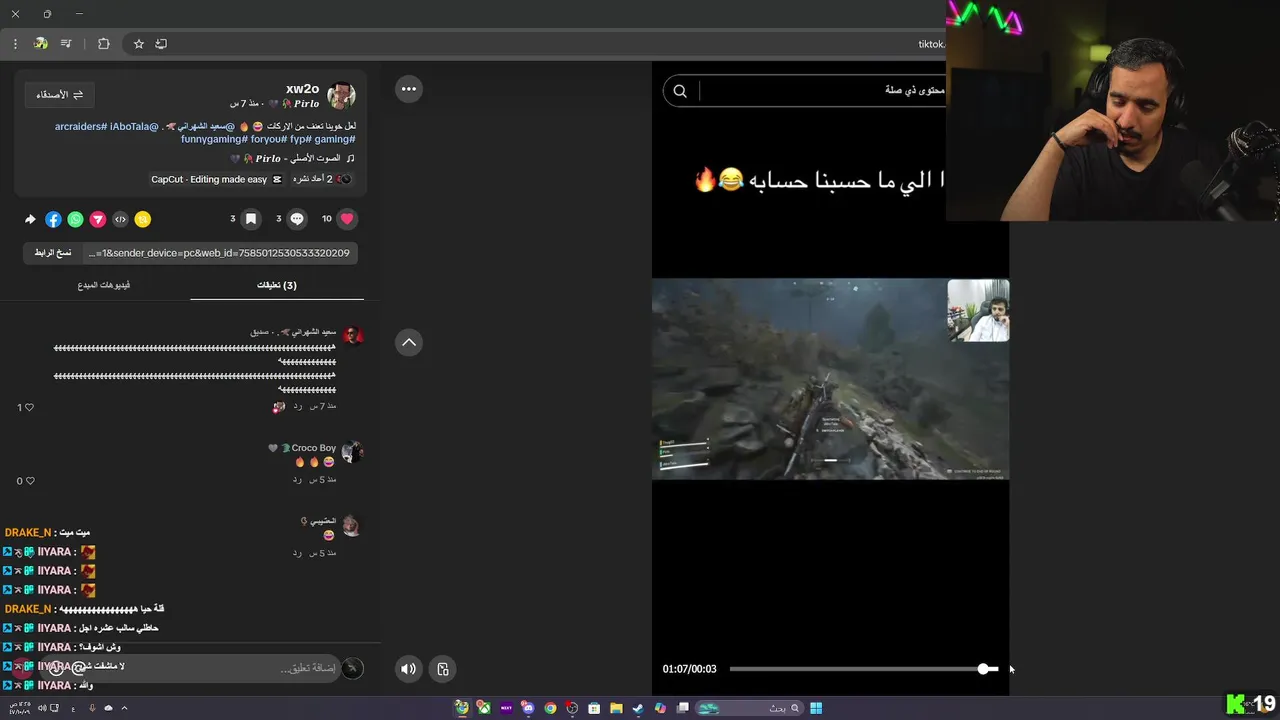Open the system tray volume icon
Image resolution: width=1280 pixels, height=720 pixels.
tap(42, 708)
